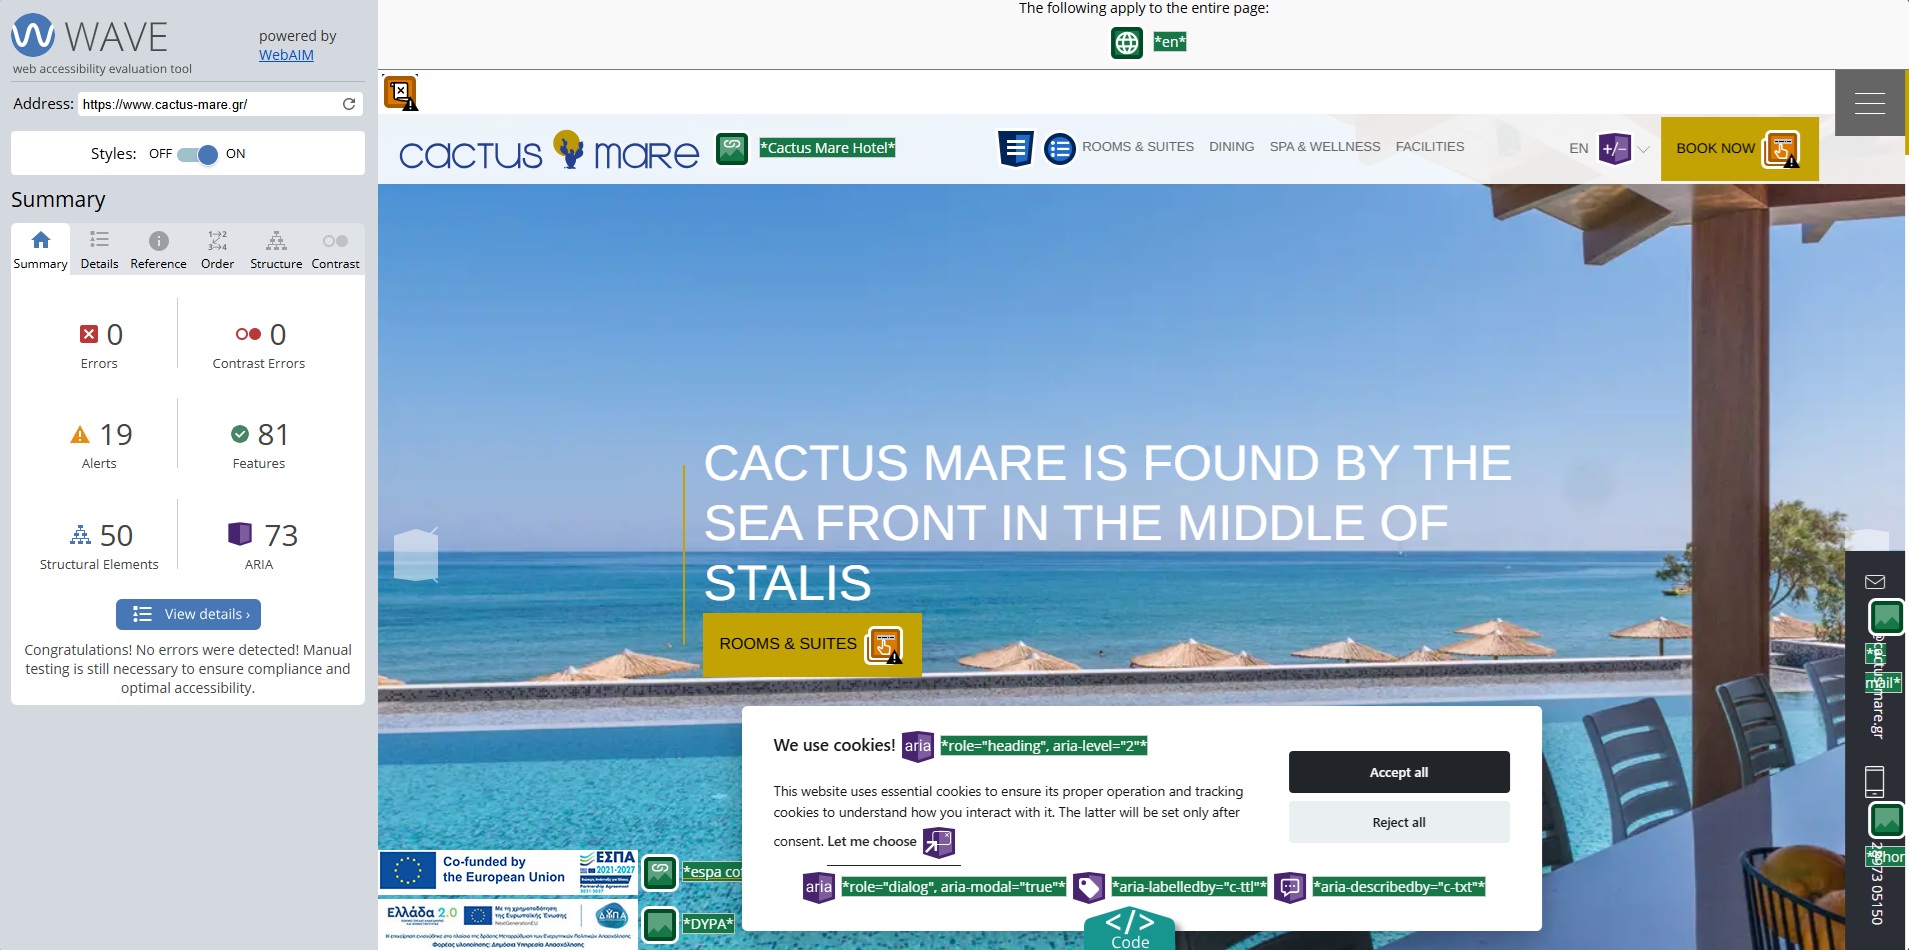Click the Accept all cookies button
This screenshot has width=1909, height=950.
1399,772
